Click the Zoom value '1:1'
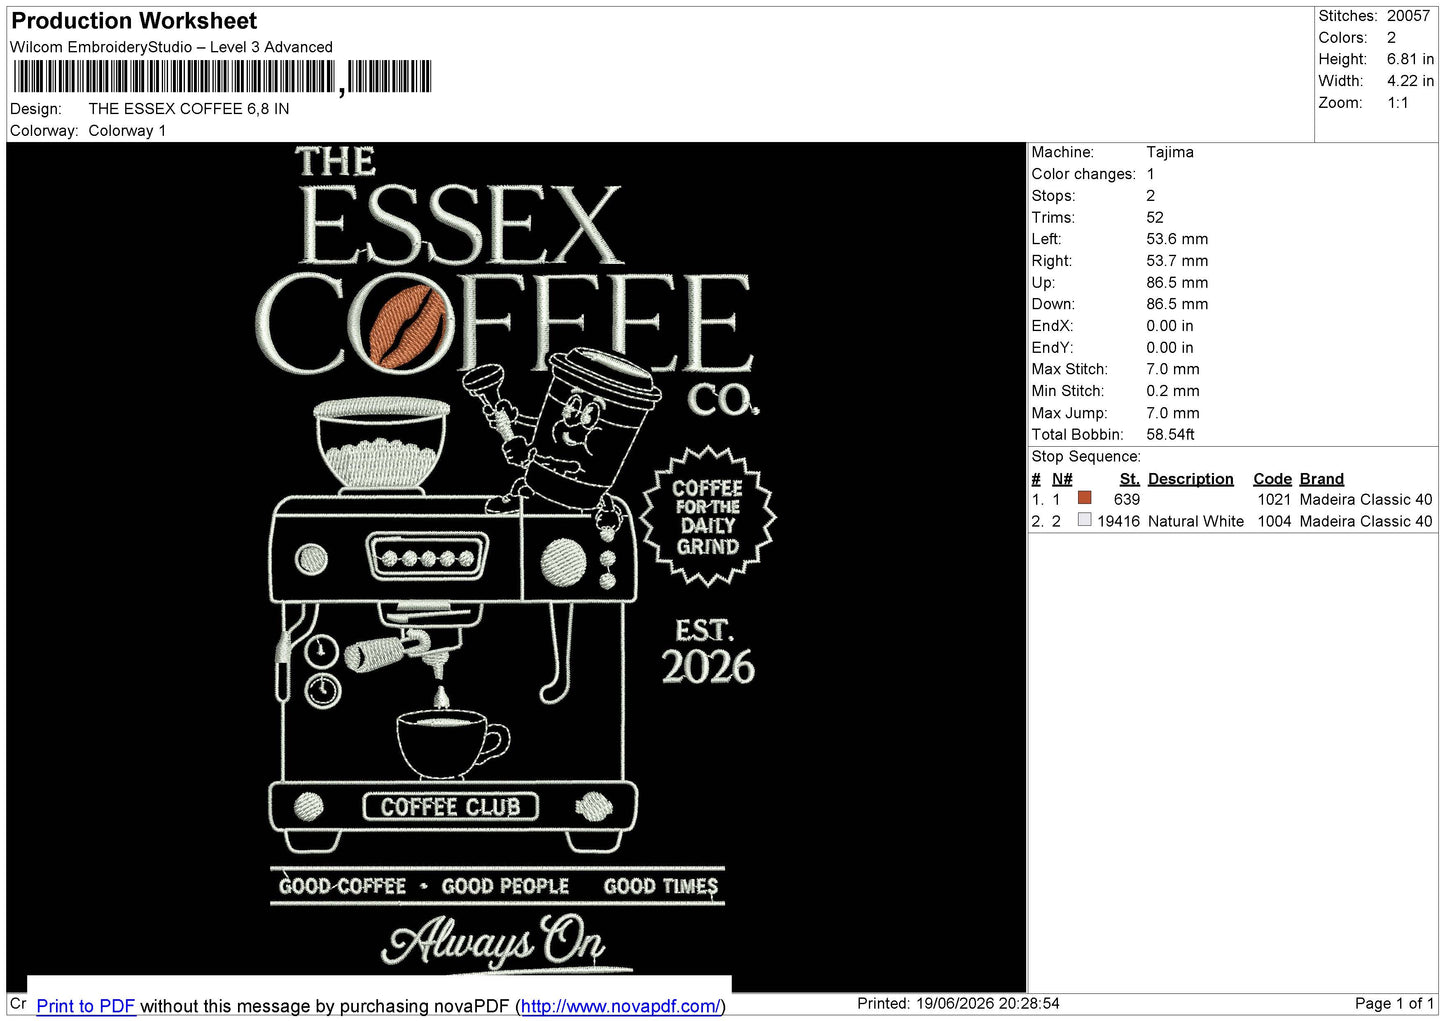The image size is (1445, 1021). point(1398,103)
